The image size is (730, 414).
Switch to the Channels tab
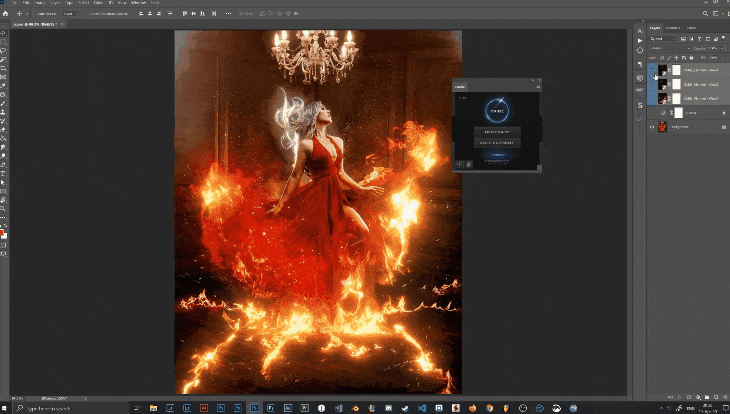673,27
